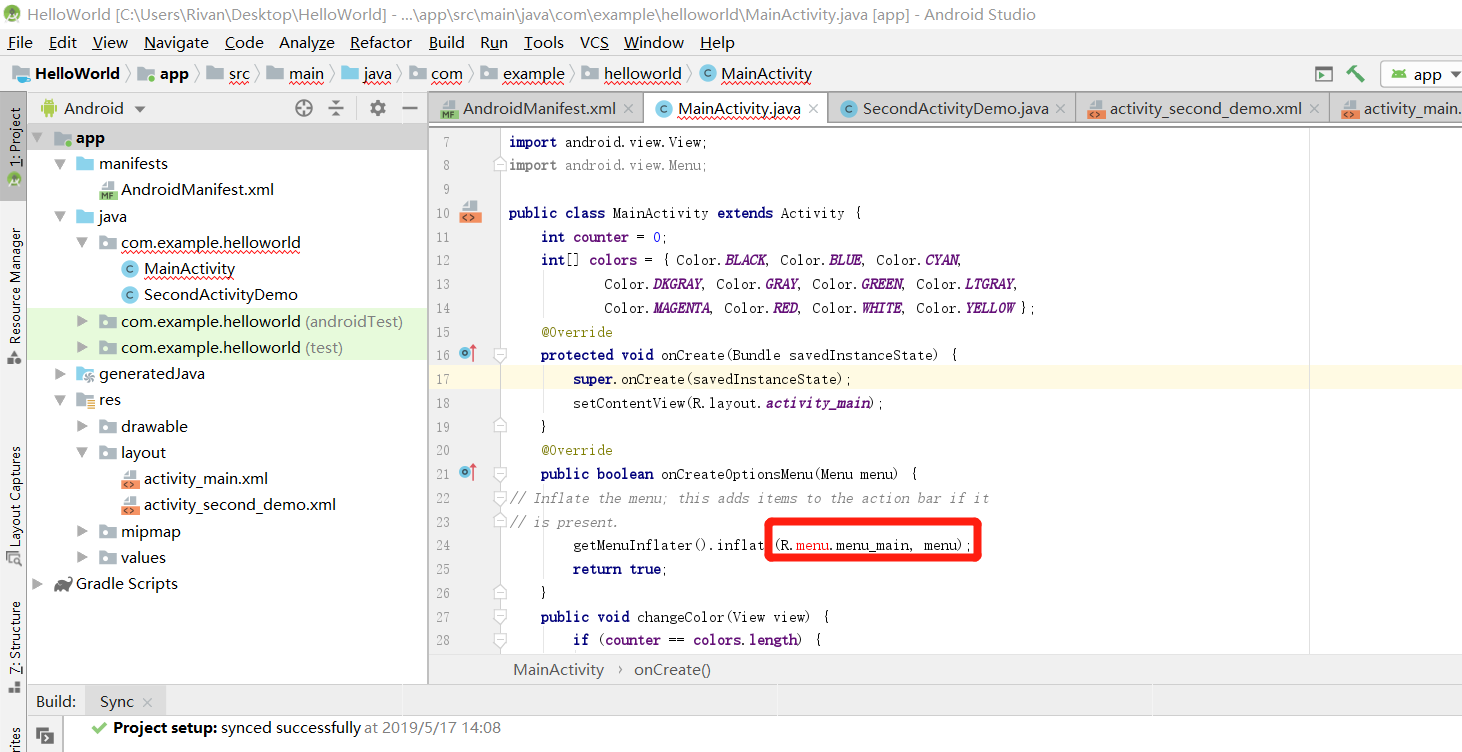Image resolution: width=1462 pixels, height=752 pixels.
Task: Toggle the 1: Project tool window tab
Action: tap(14, 147)
